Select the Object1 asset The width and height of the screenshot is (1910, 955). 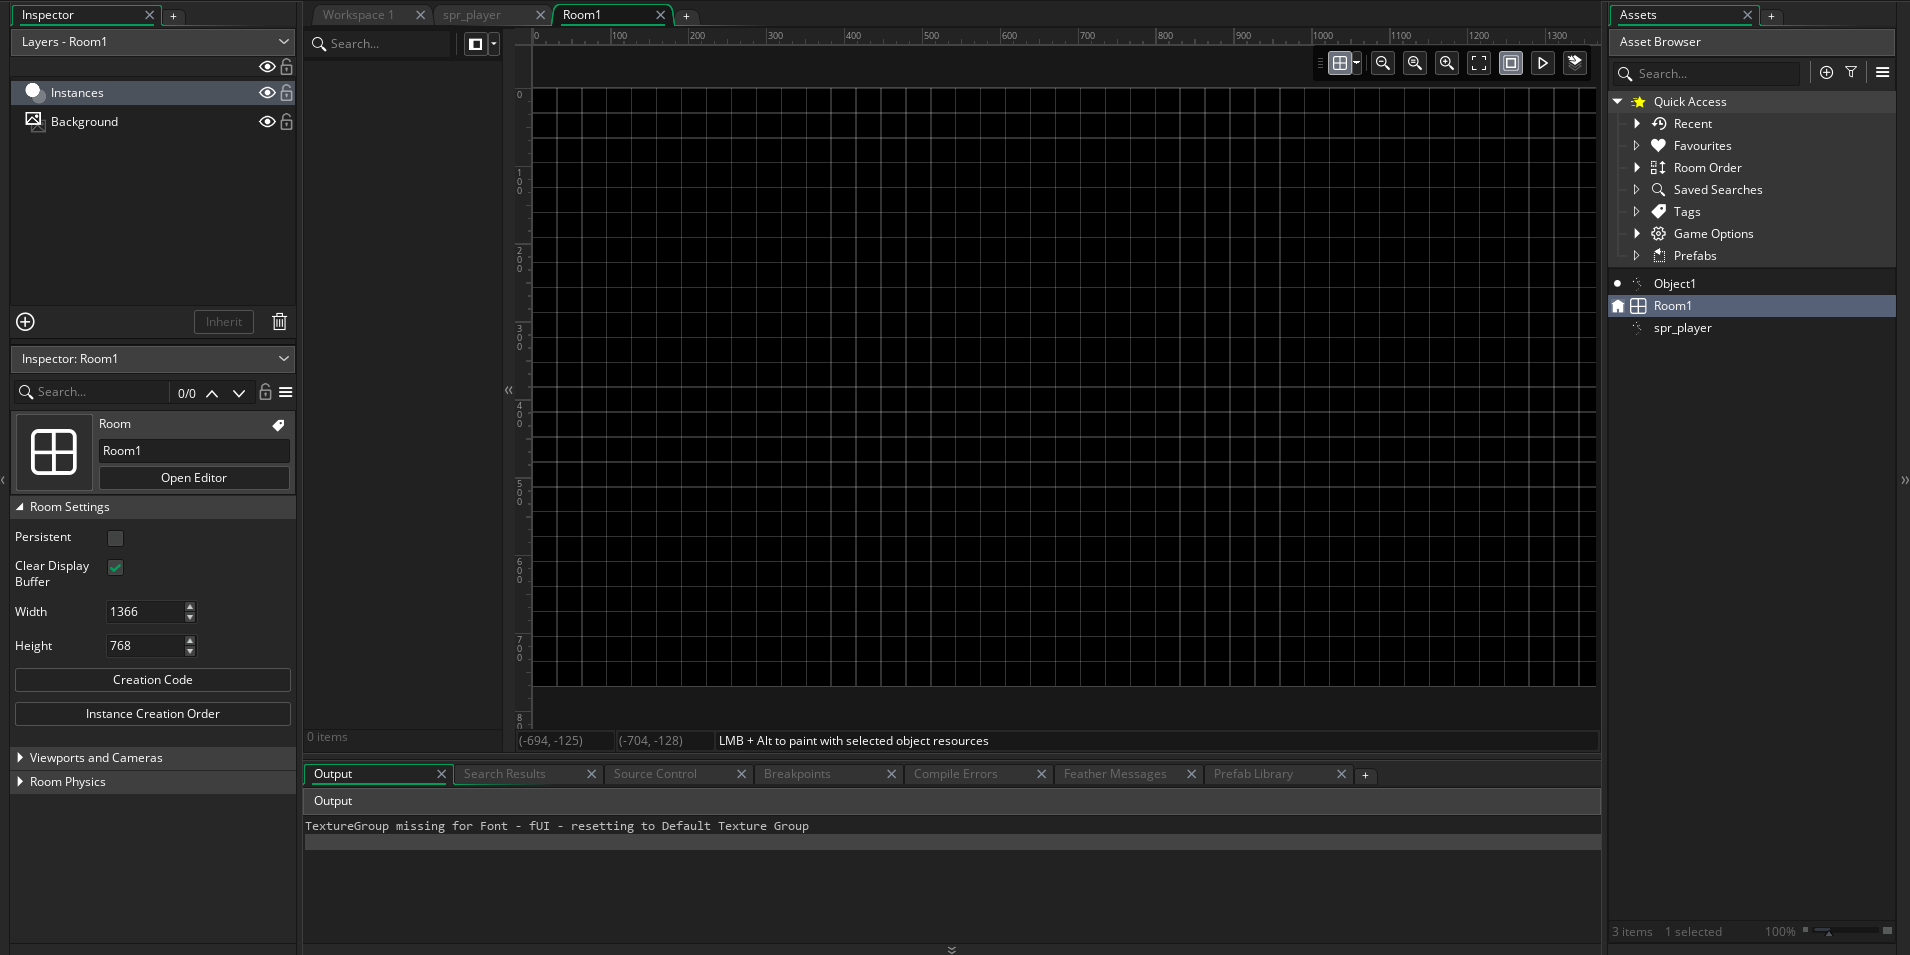[1675, 284]
